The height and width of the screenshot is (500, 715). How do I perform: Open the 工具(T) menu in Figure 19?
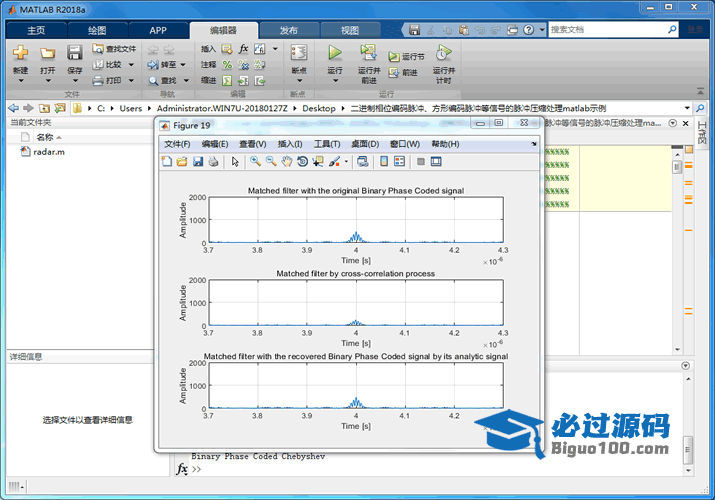point(327,144)
